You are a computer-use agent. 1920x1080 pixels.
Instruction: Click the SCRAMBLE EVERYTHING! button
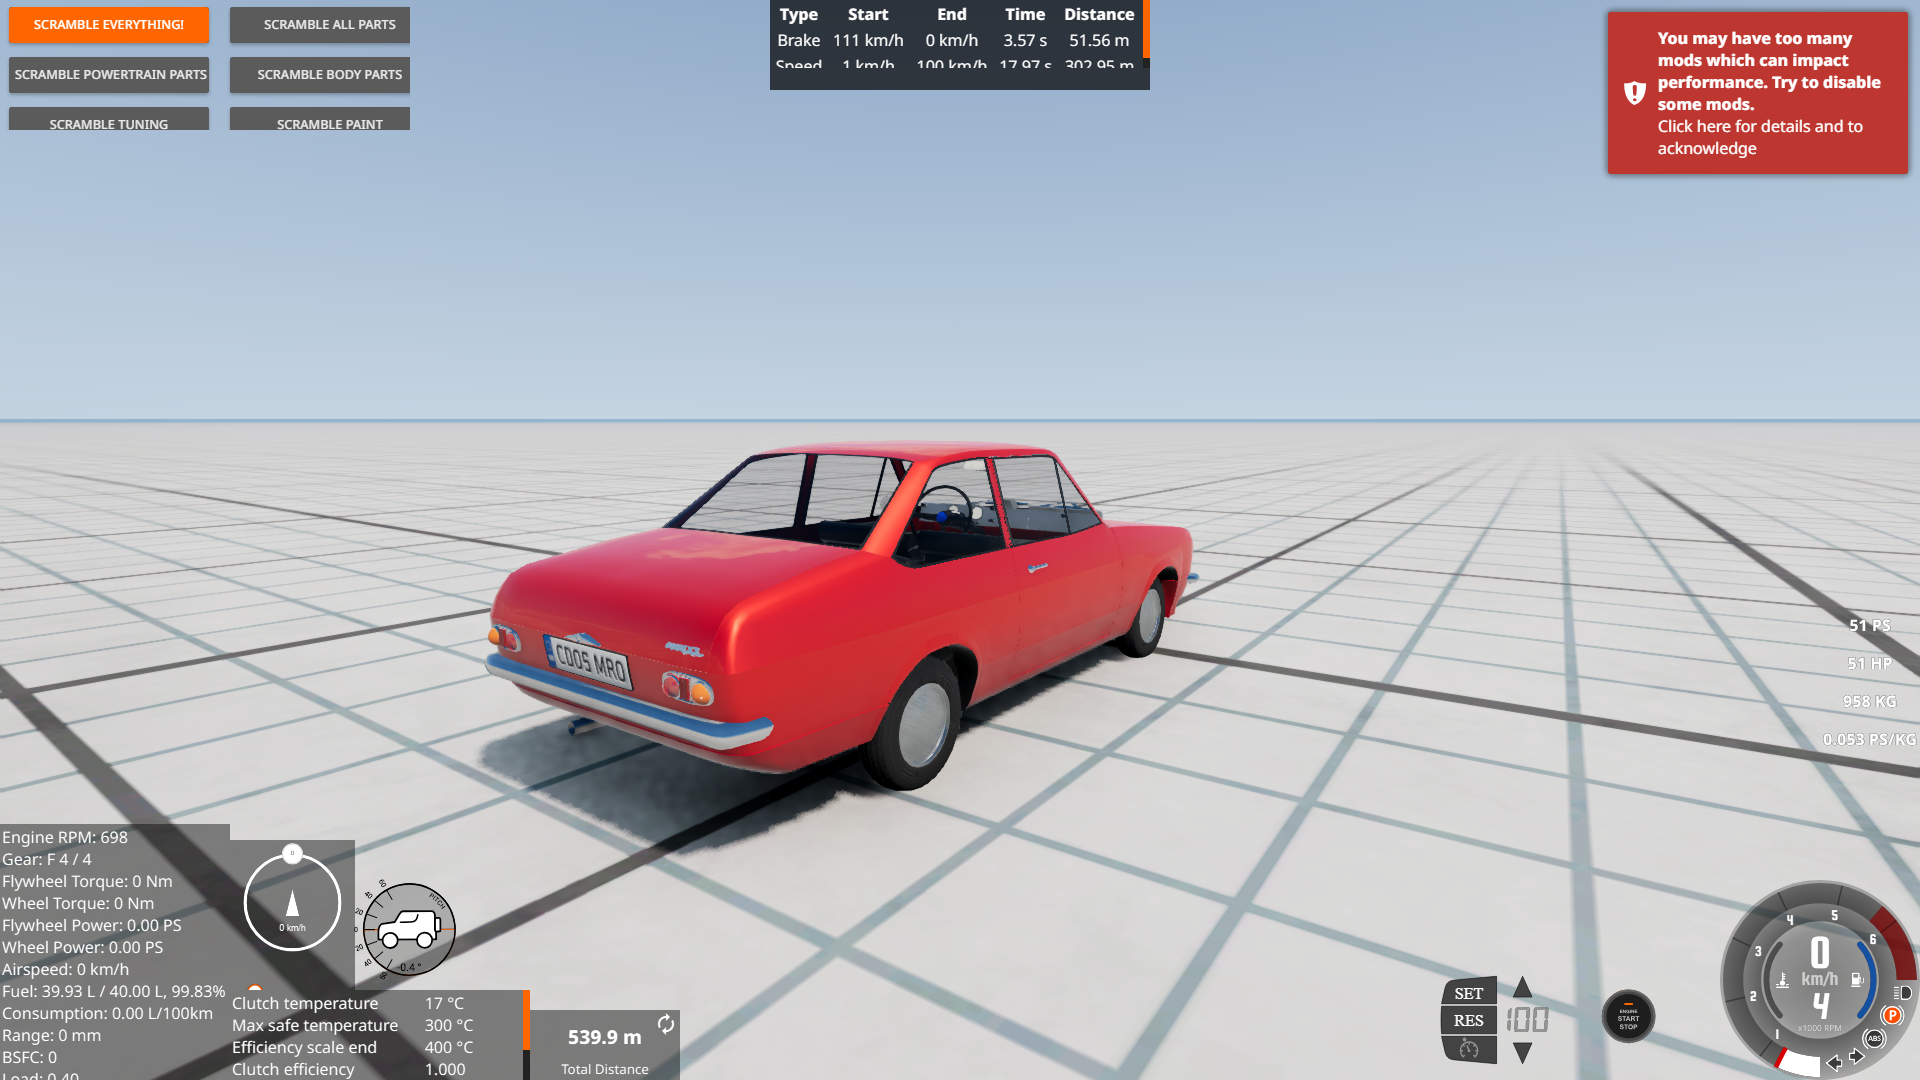point(109,25)
